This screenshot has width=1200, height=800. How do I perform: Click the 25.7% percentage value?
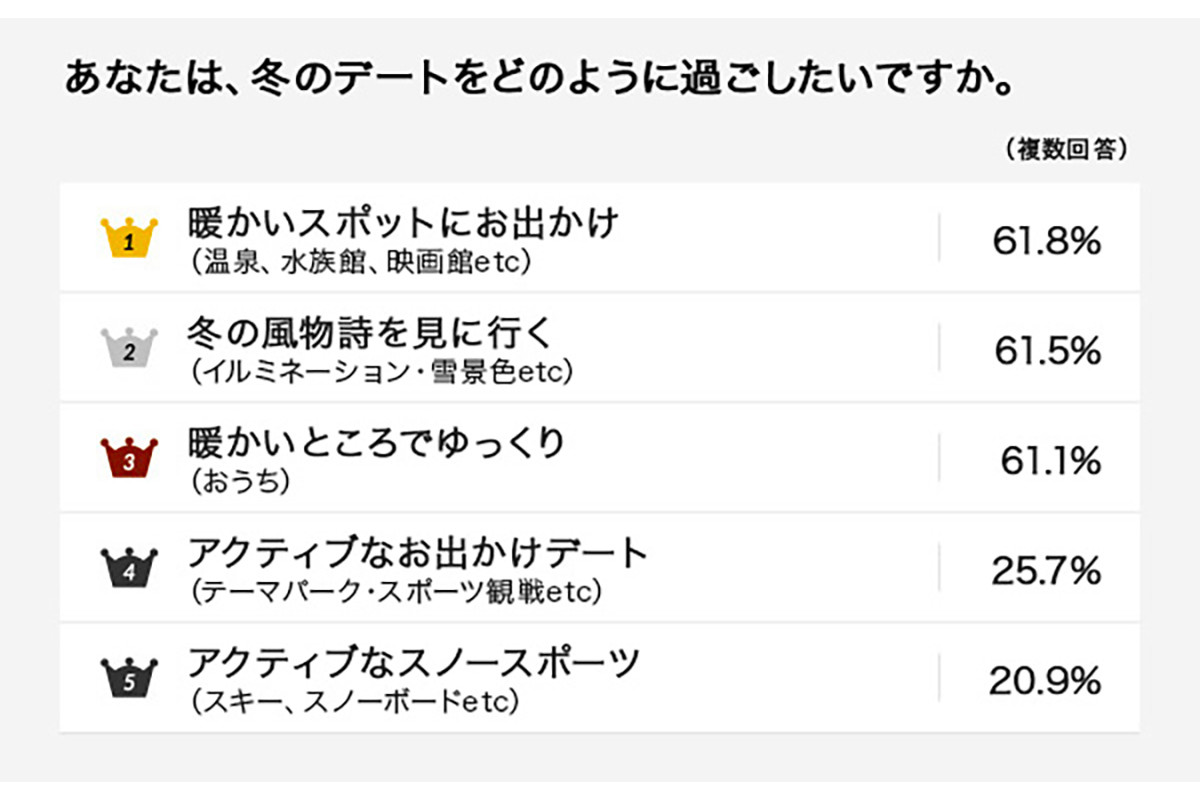(1046, 571)
